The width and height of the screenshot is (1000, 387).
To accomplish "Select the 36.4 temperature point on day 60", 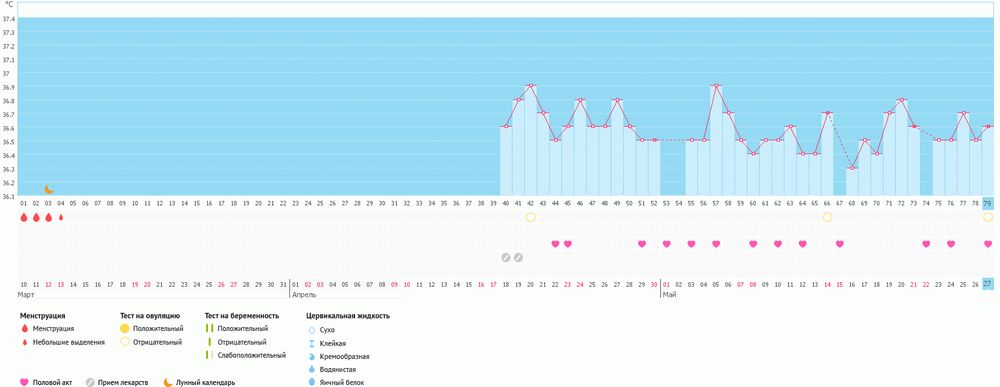I will click(x=753, y=154).
